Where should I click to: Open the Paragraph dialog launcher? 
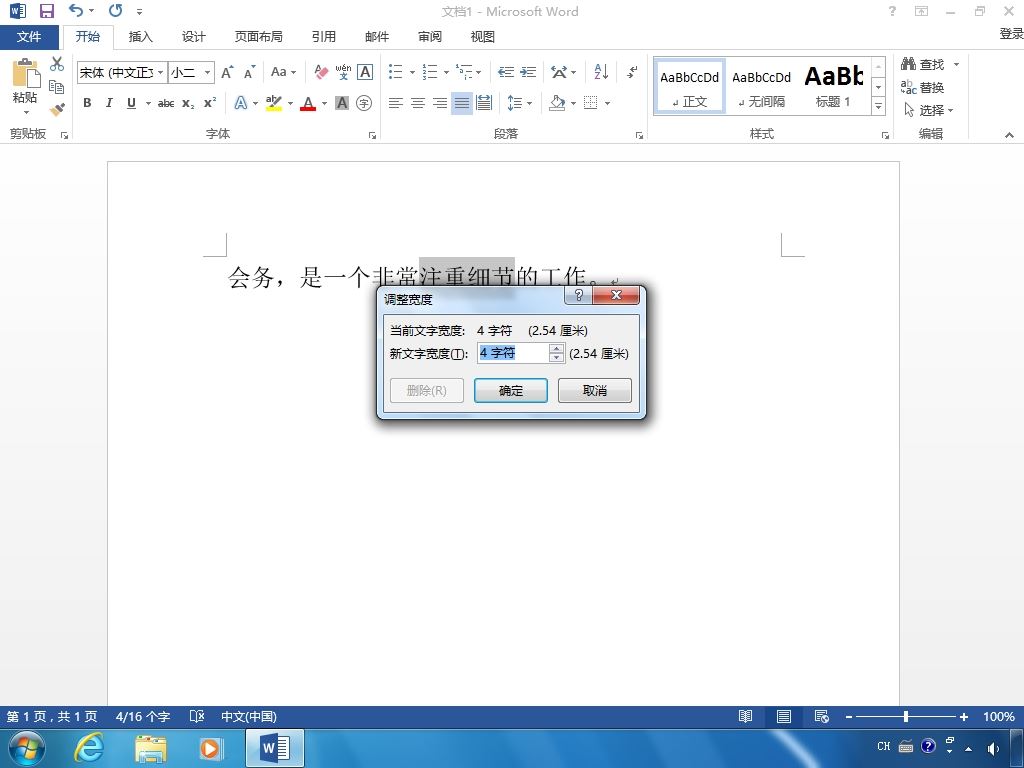click(x=639, y=135)
